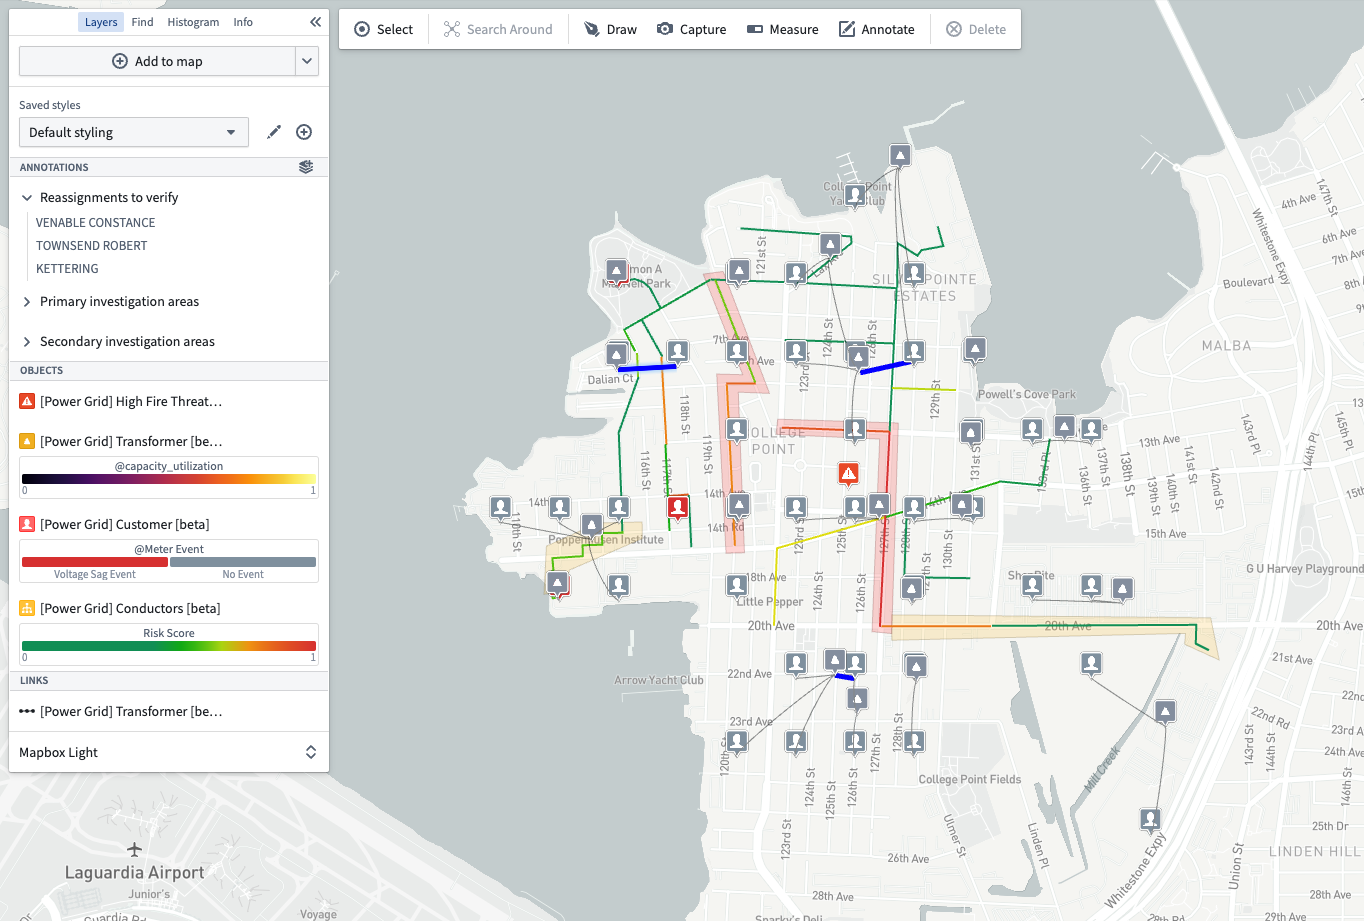This screenshot has height=921, width=1364.
Task: Select the red customer marker on map
Action: (x=678, y=507)
